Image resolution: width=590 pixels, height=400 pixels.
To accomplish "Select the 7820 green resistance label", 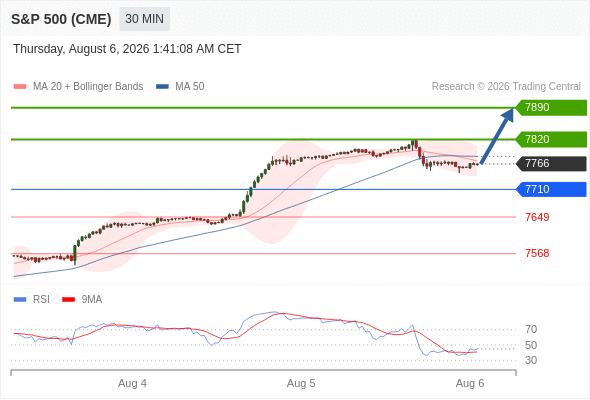I will (x=551, y=139).
